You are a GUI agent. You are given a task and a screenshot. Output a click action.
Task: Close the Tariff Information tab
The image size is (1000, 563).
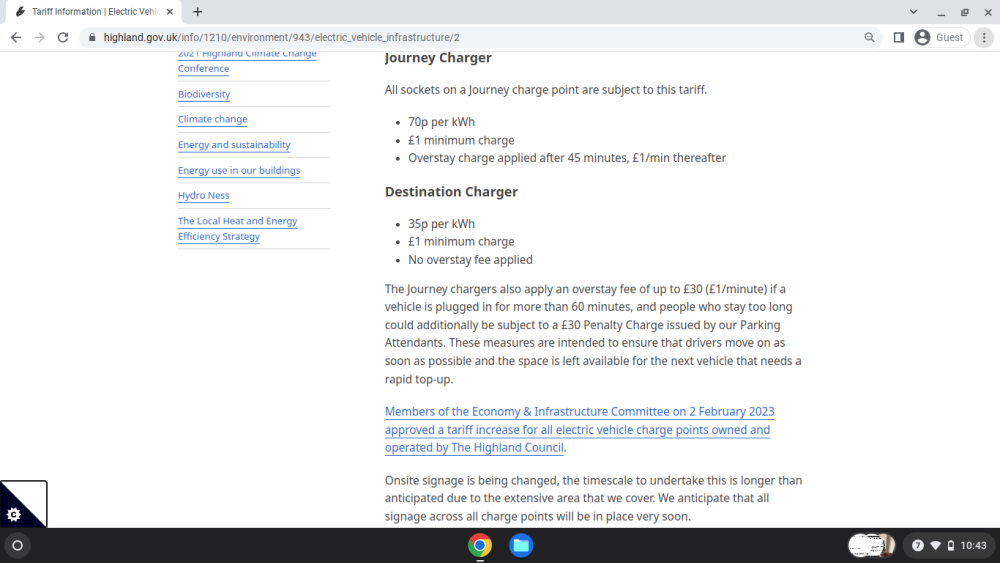[170, 11]
